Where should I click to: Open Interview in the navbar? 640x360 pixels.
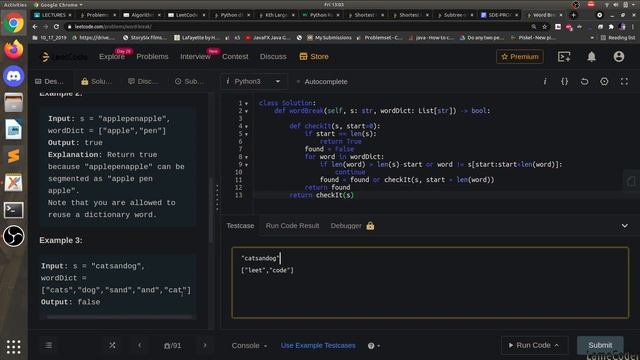[x=196, y=57]
